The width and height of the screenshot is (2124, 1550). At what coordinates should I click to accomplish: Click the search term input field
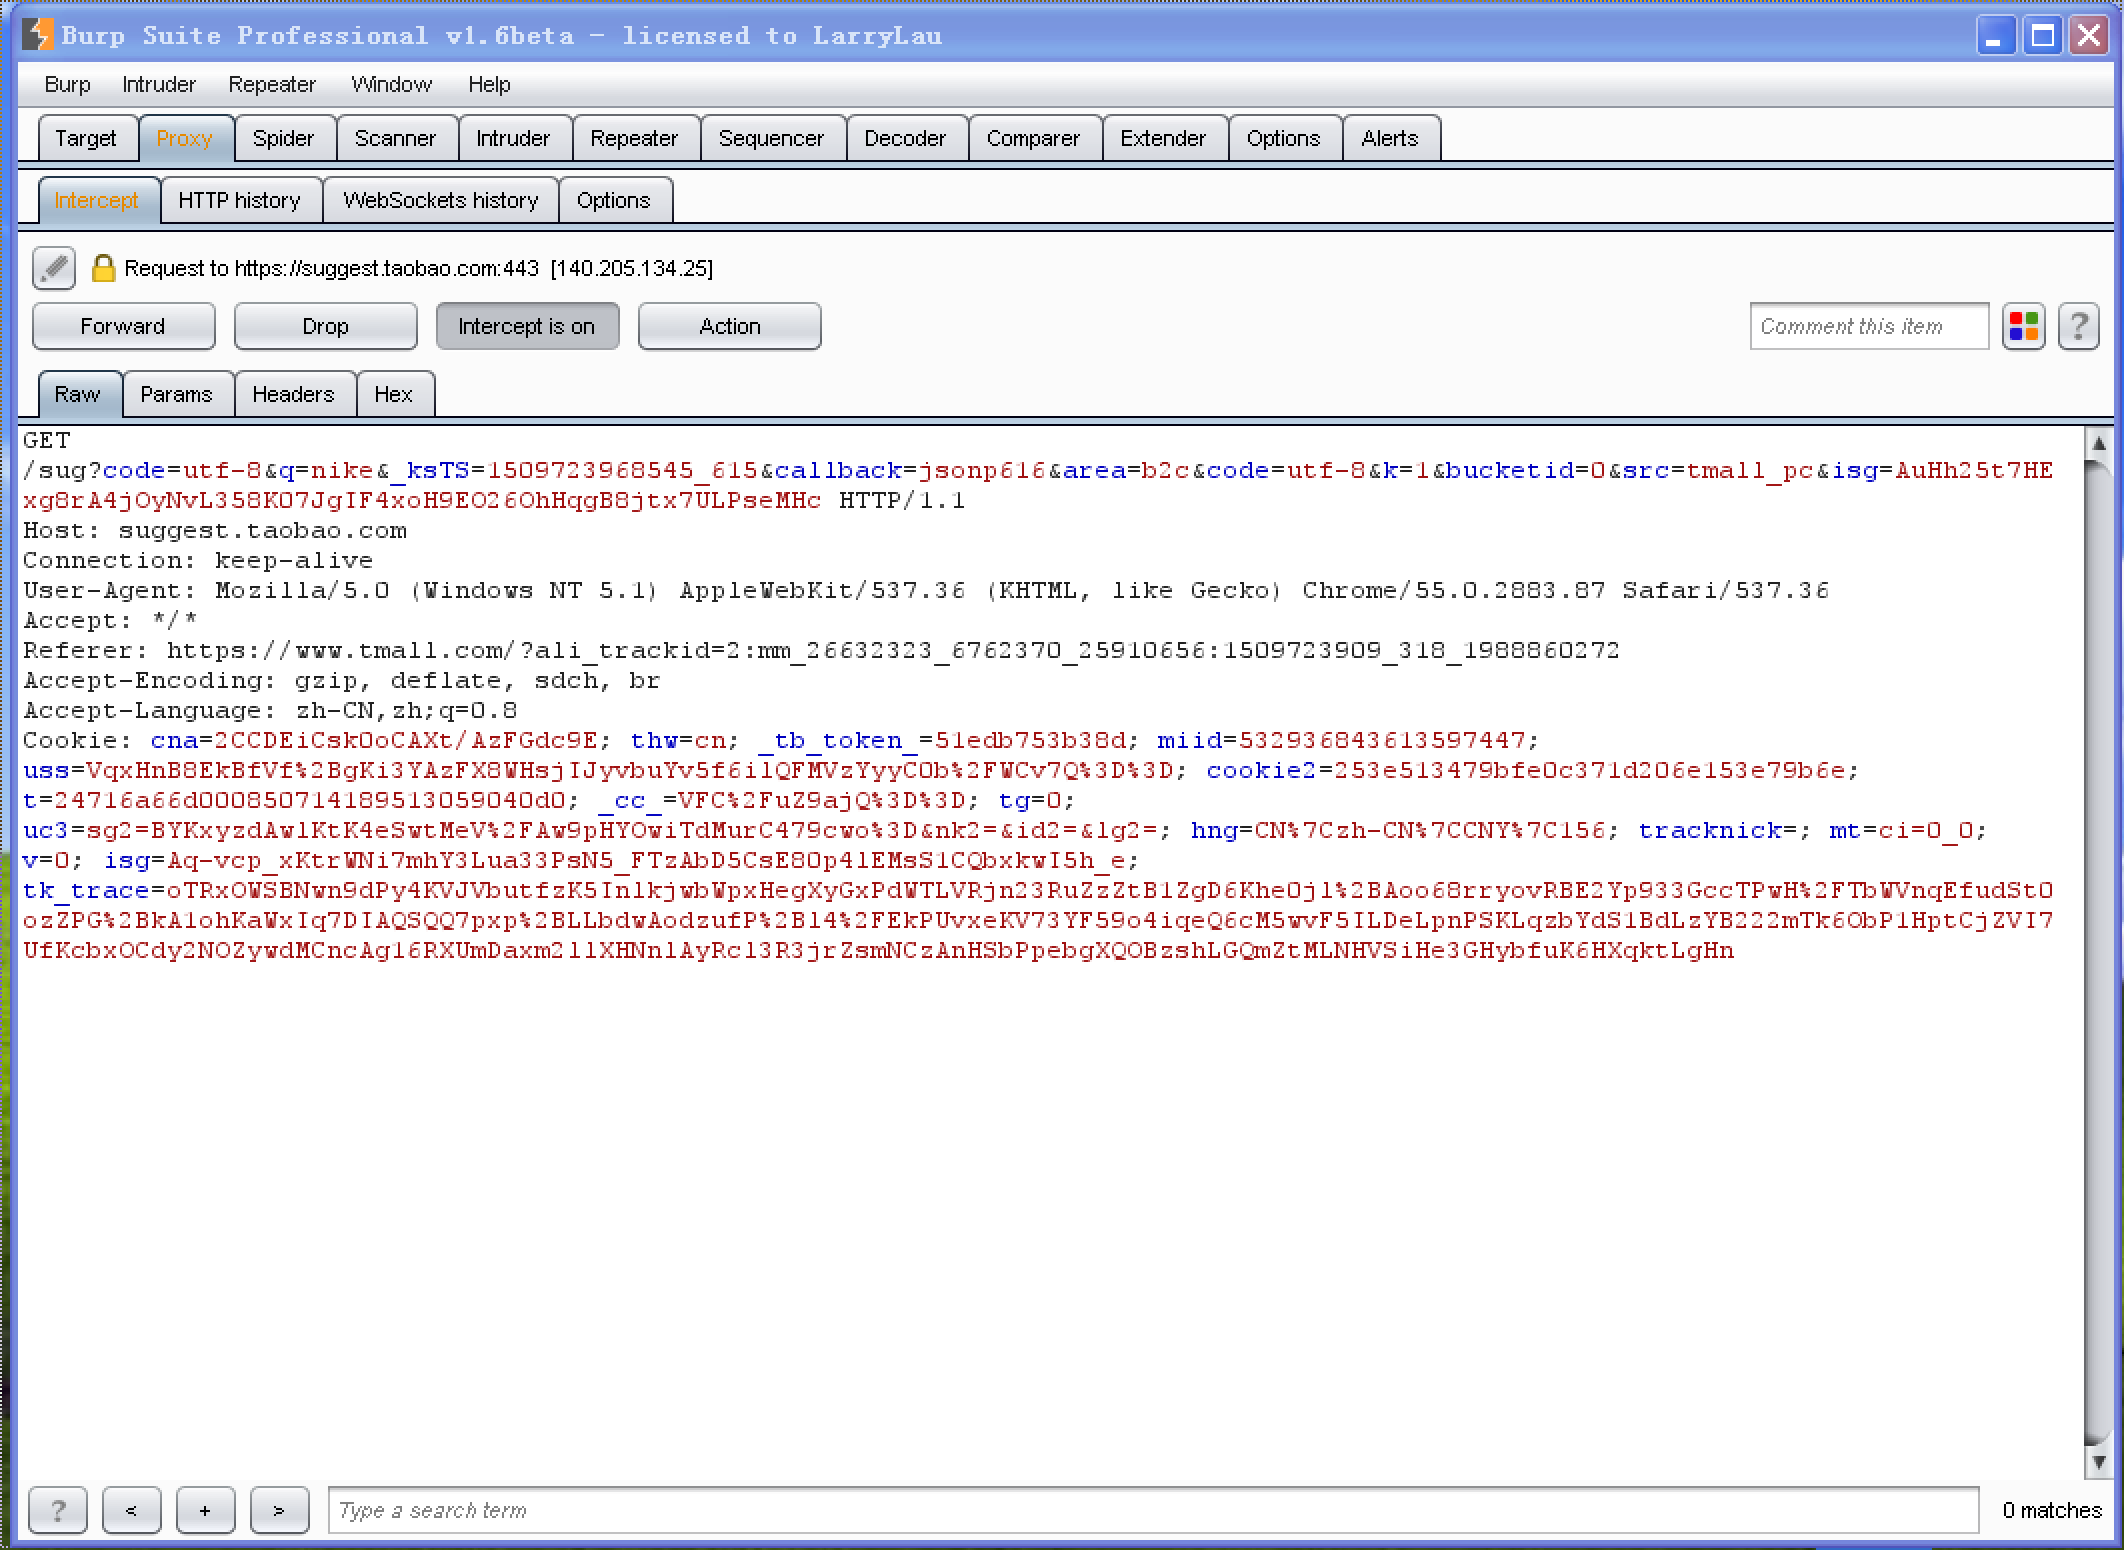1153,1510
